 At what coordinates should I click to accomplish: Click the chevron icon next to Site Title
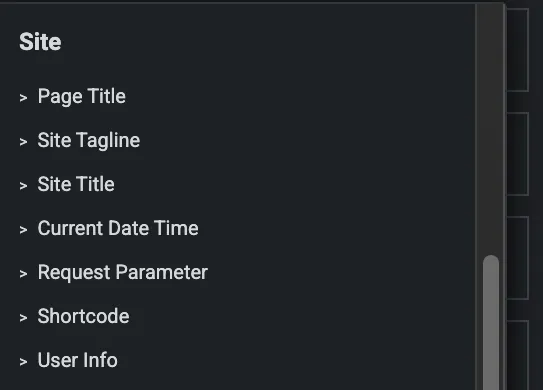[x=23, y=186]
